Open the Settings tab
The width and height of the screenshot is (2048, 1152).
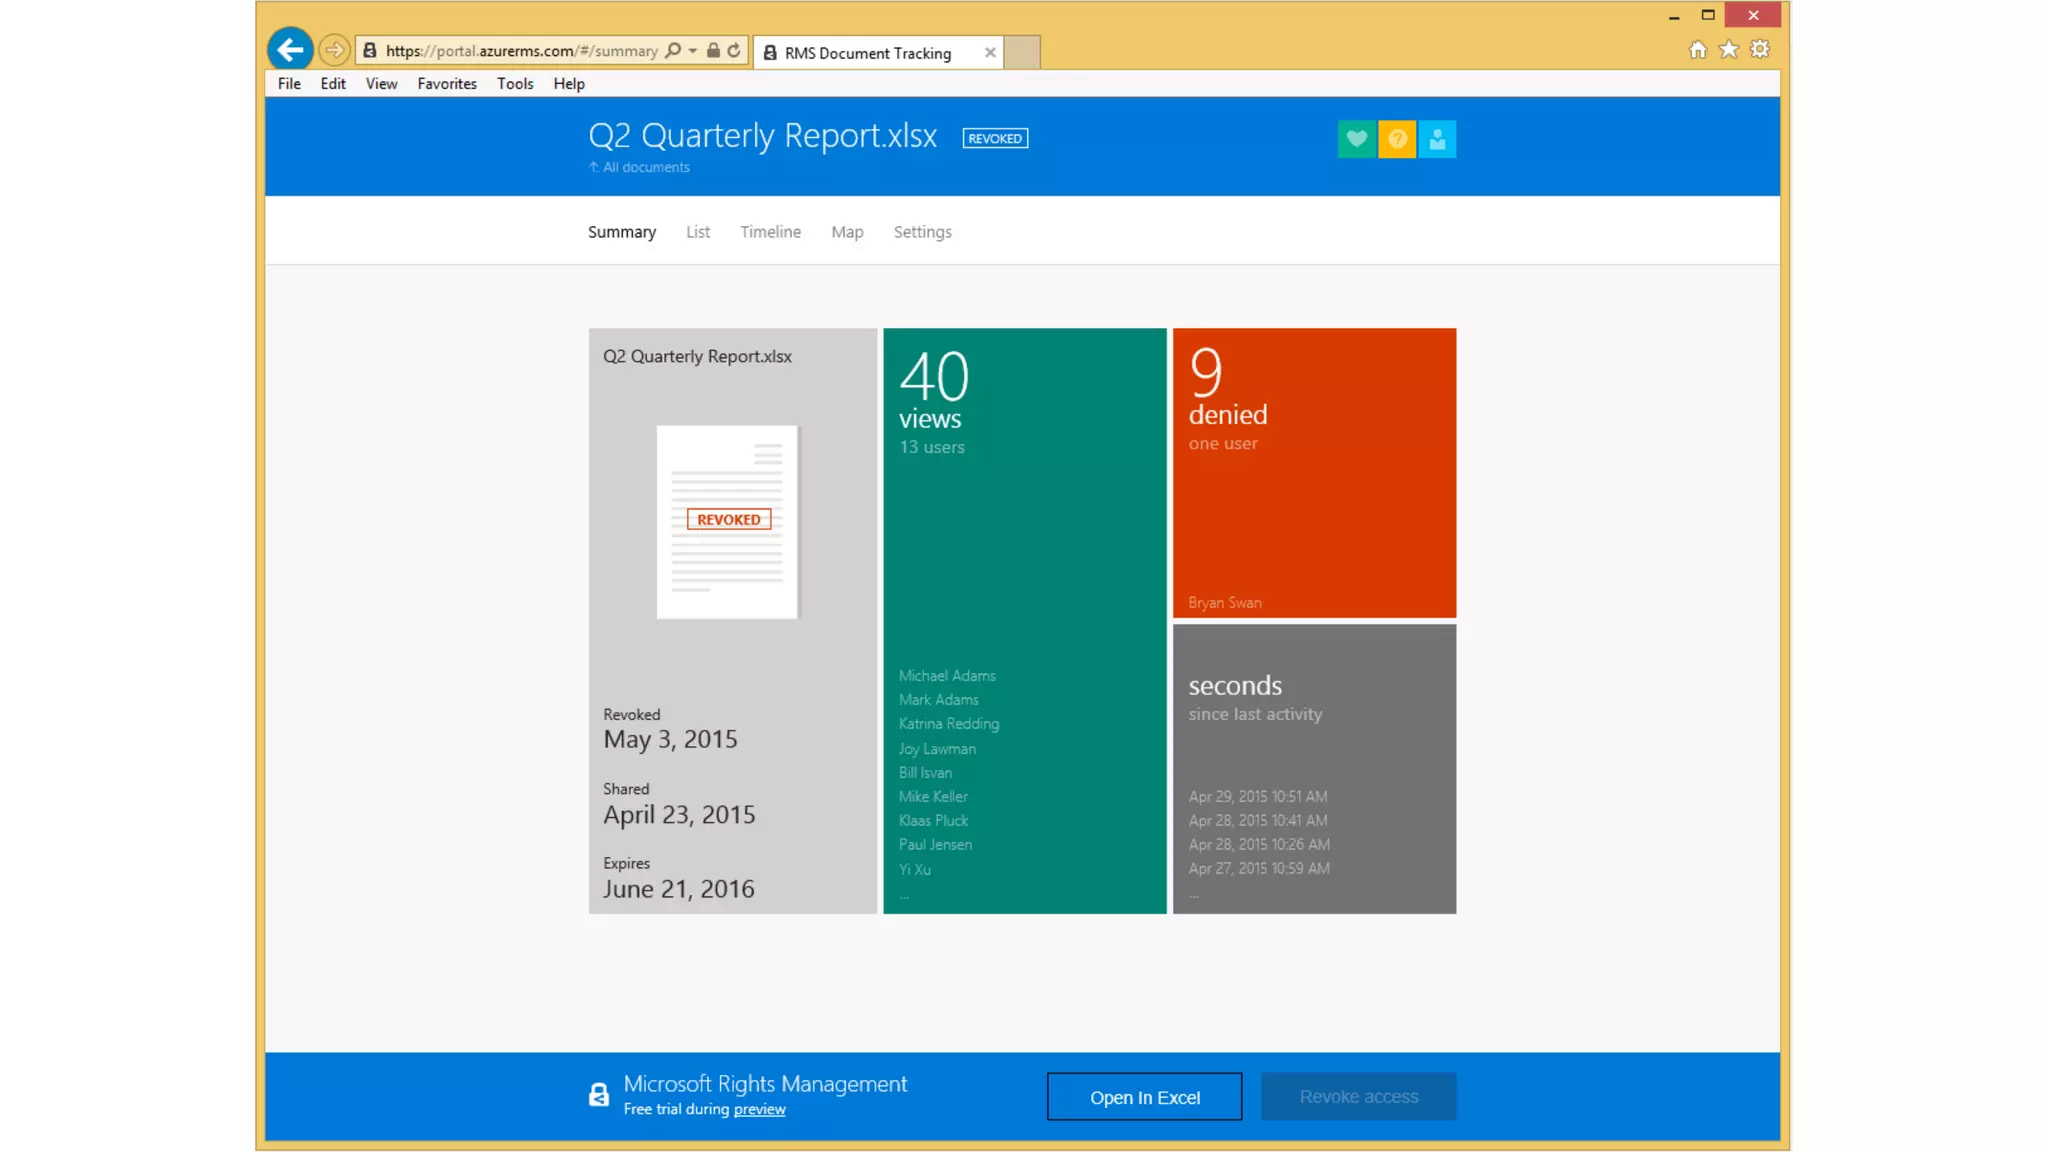922,232
